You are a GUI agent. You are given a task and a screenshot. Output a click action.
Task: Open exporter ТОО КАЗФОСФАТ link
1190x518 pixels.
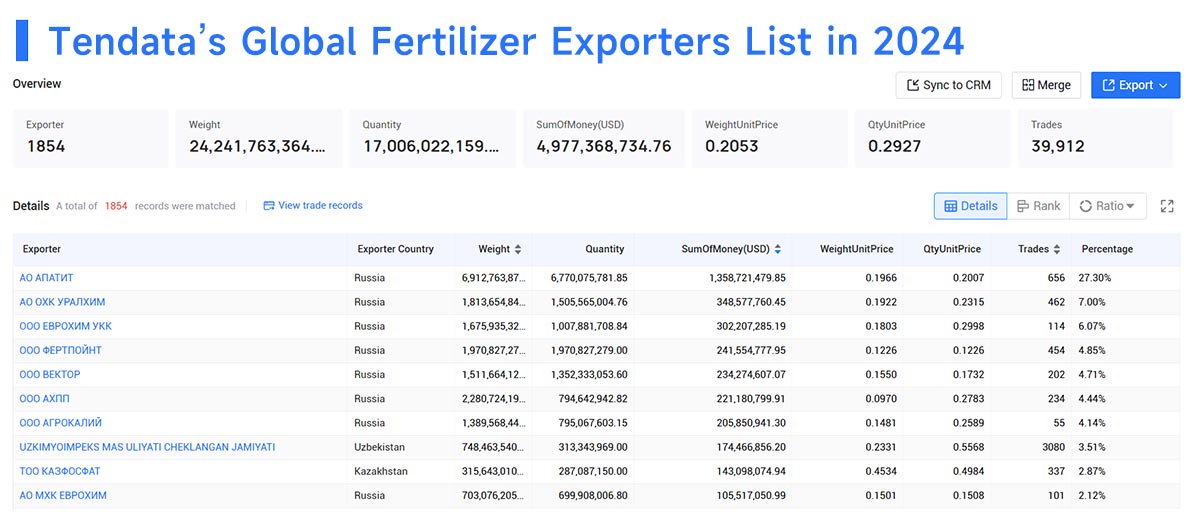pos(60,471)
